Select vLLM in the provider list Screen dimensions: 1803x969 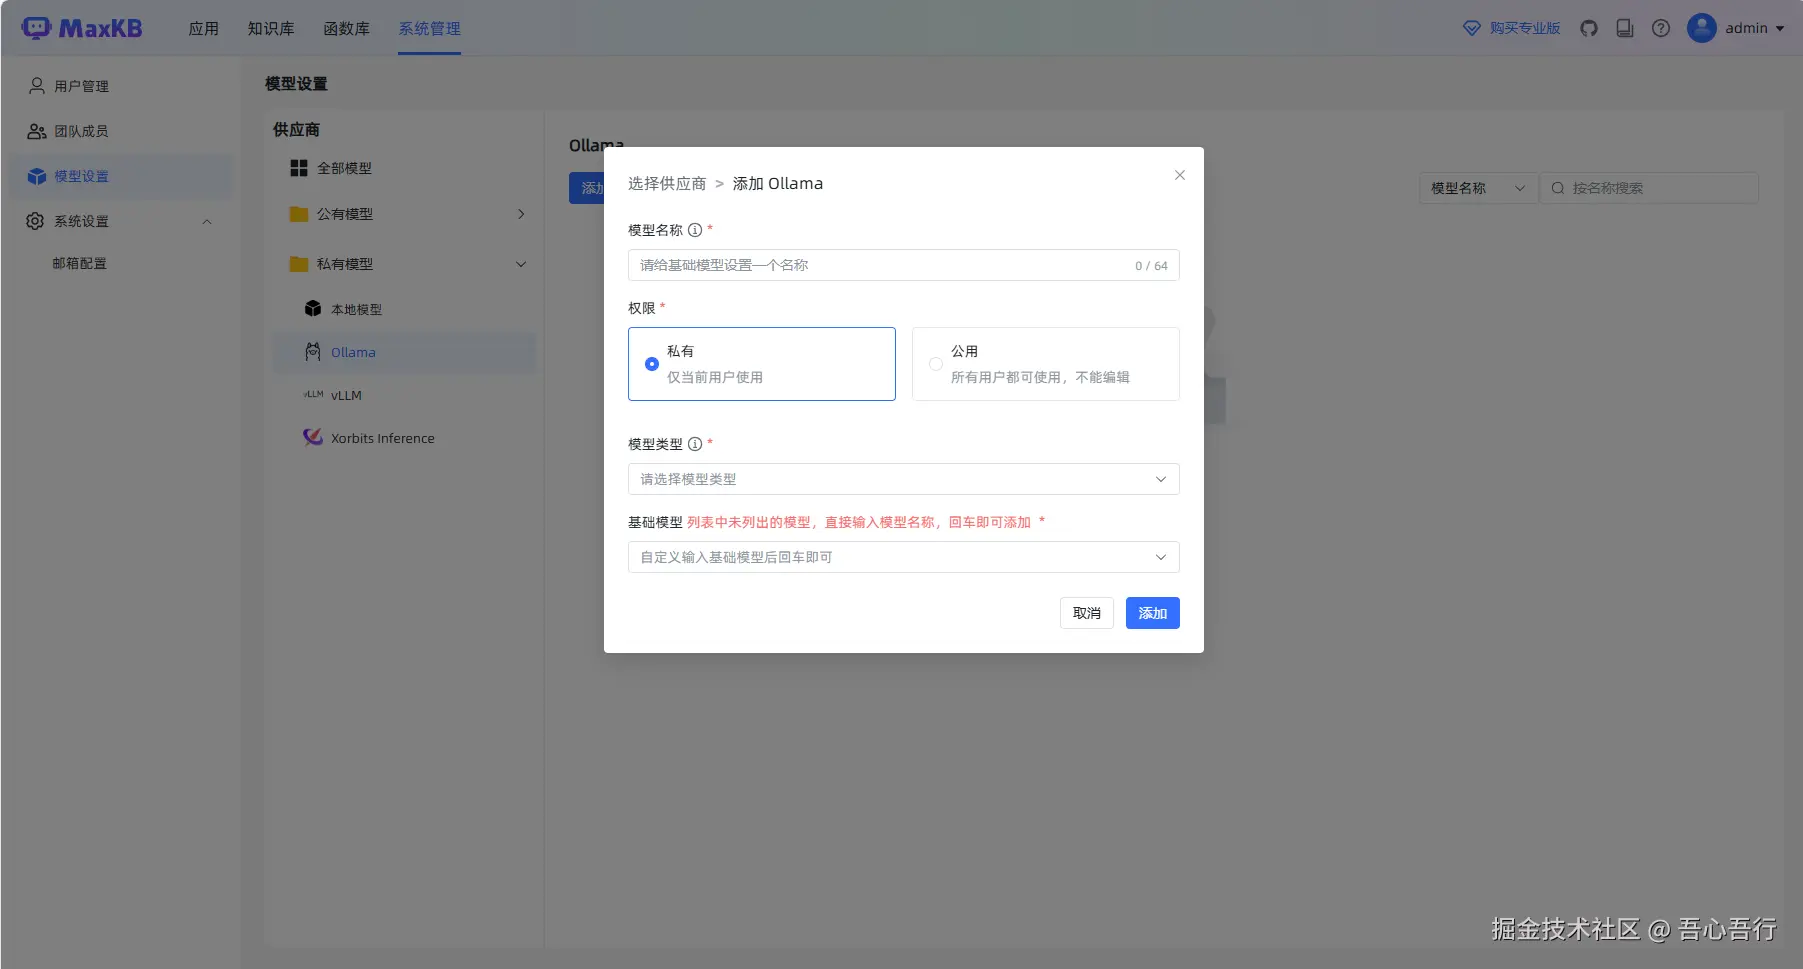click(x=404, y=395)
